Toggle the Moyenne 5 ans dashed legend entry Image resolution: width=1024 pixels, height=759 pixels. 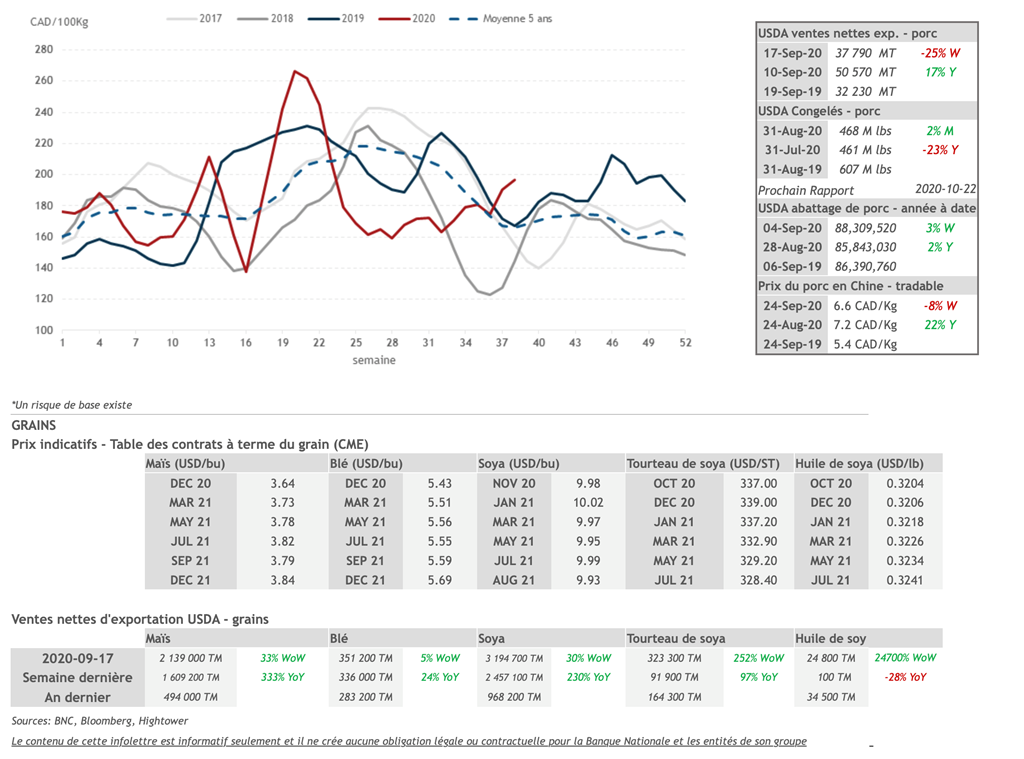507,18
